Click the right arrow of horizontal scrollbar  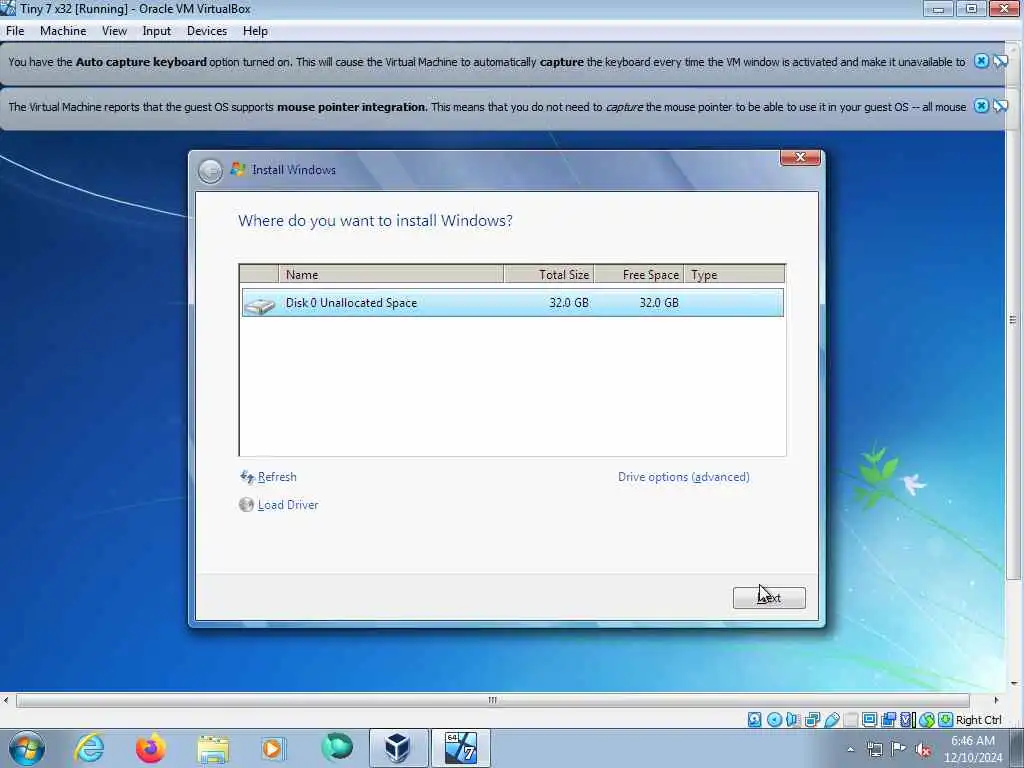[x=996, y=700]
